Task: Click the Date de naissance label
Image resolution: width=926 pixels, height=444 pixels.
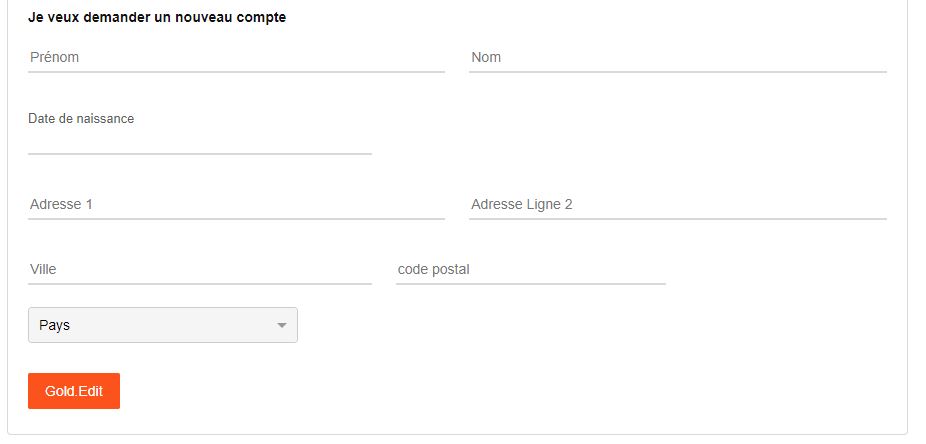Action: [81, 119]
